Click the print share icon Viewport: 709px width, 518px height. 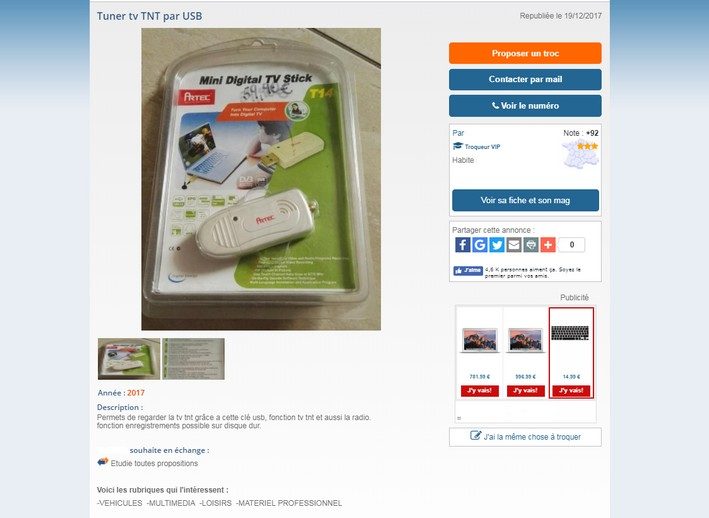point(531,245)
